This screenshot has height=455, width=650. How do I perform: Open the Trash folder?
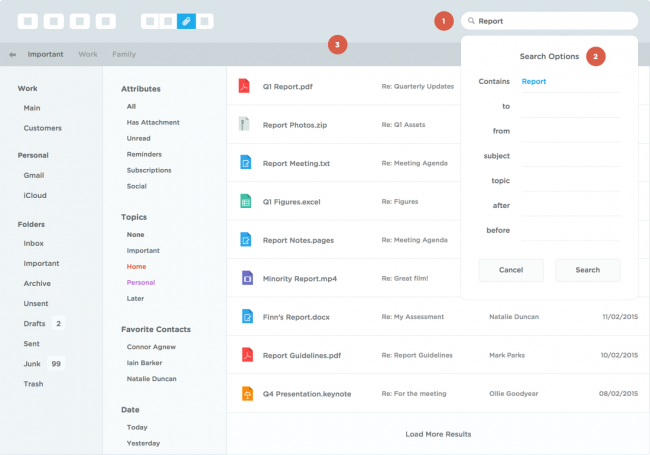[x=34, y=384]
